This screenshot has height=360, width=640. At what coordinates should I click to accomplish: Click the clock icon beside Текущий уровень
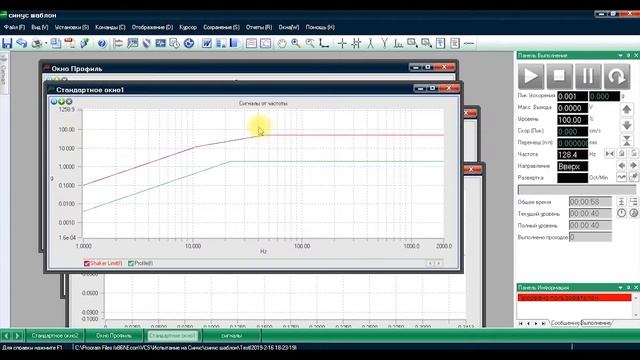621,213
